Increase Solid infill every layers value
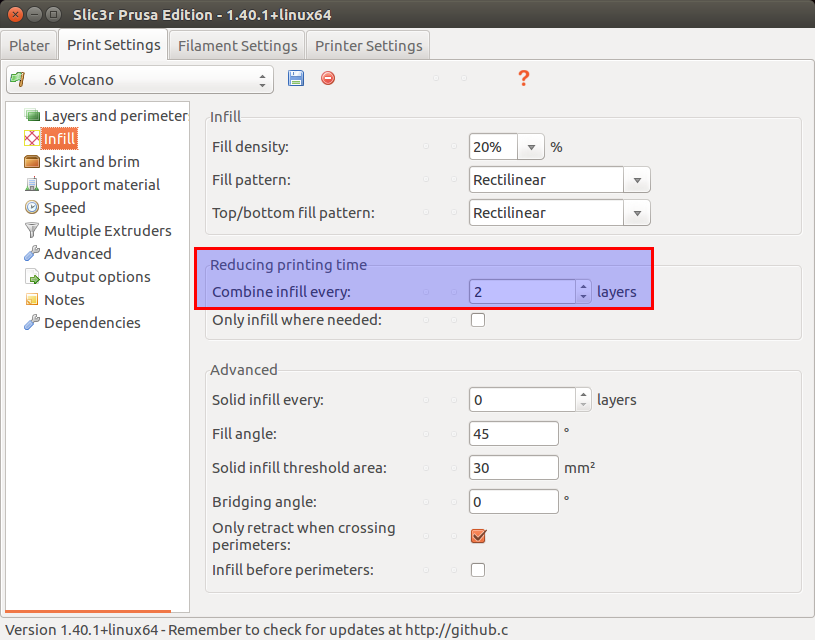 coord(583,394)
